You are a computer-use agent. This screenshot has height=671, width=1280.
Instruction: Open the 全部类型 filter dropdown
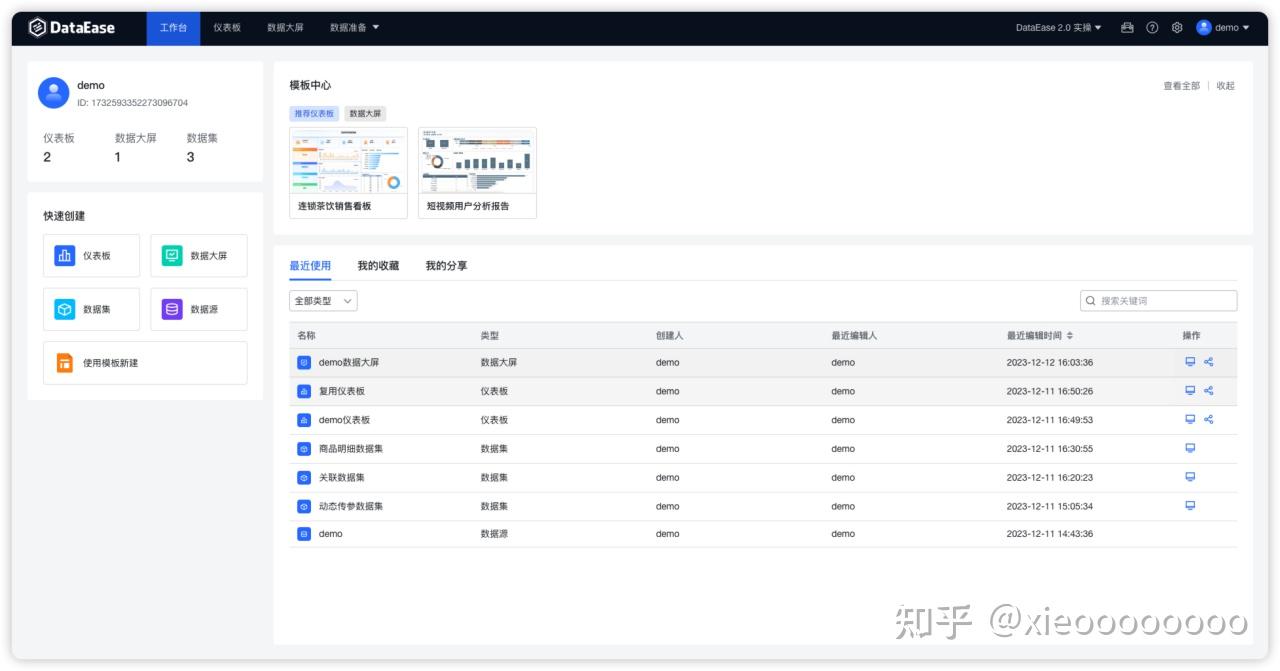[323, 301]
